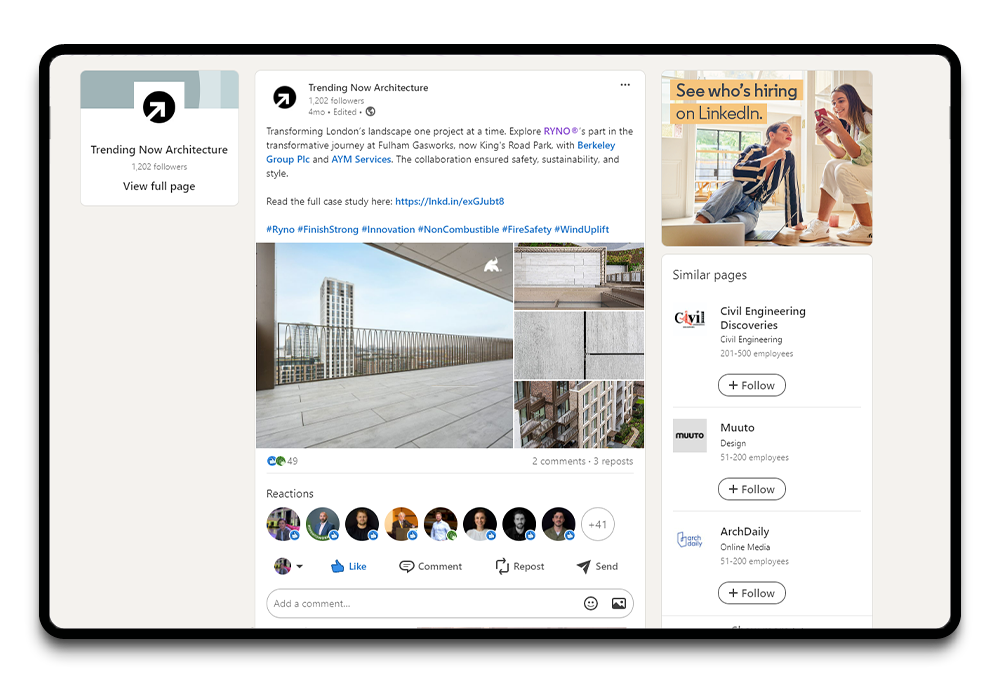
Task: Open the lnkd.in case study link
Action: [450, 201]
